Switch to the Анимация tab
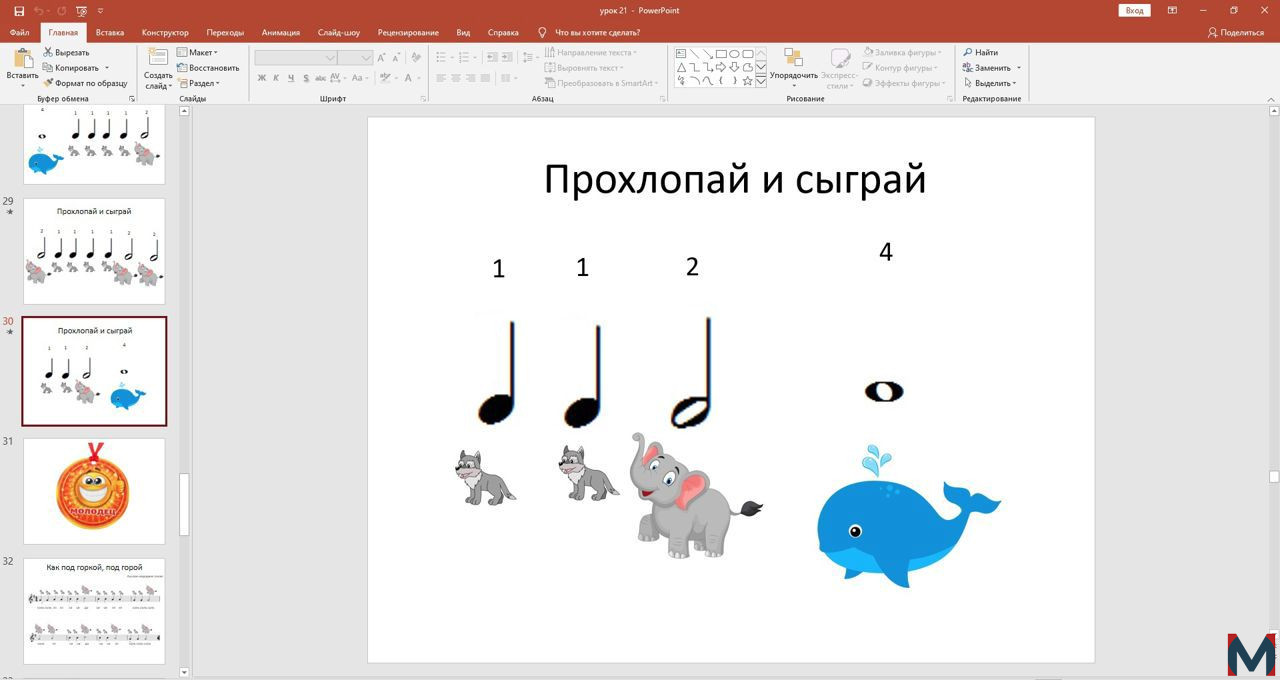 pos(281,32)
